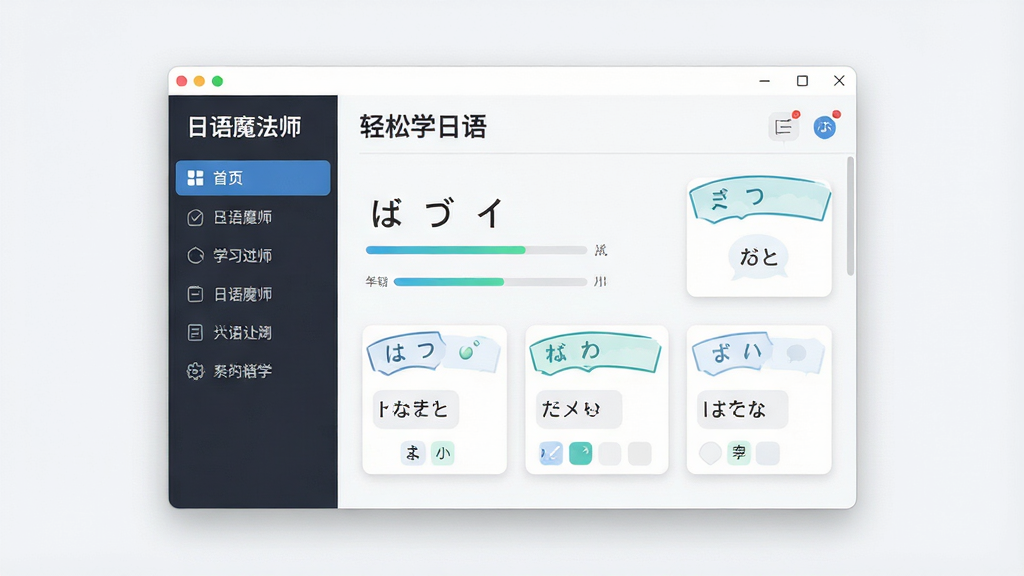Screen dimensions: 1024x576
Task: Click the 日语魔法师 app title
Action: [245, 127]
